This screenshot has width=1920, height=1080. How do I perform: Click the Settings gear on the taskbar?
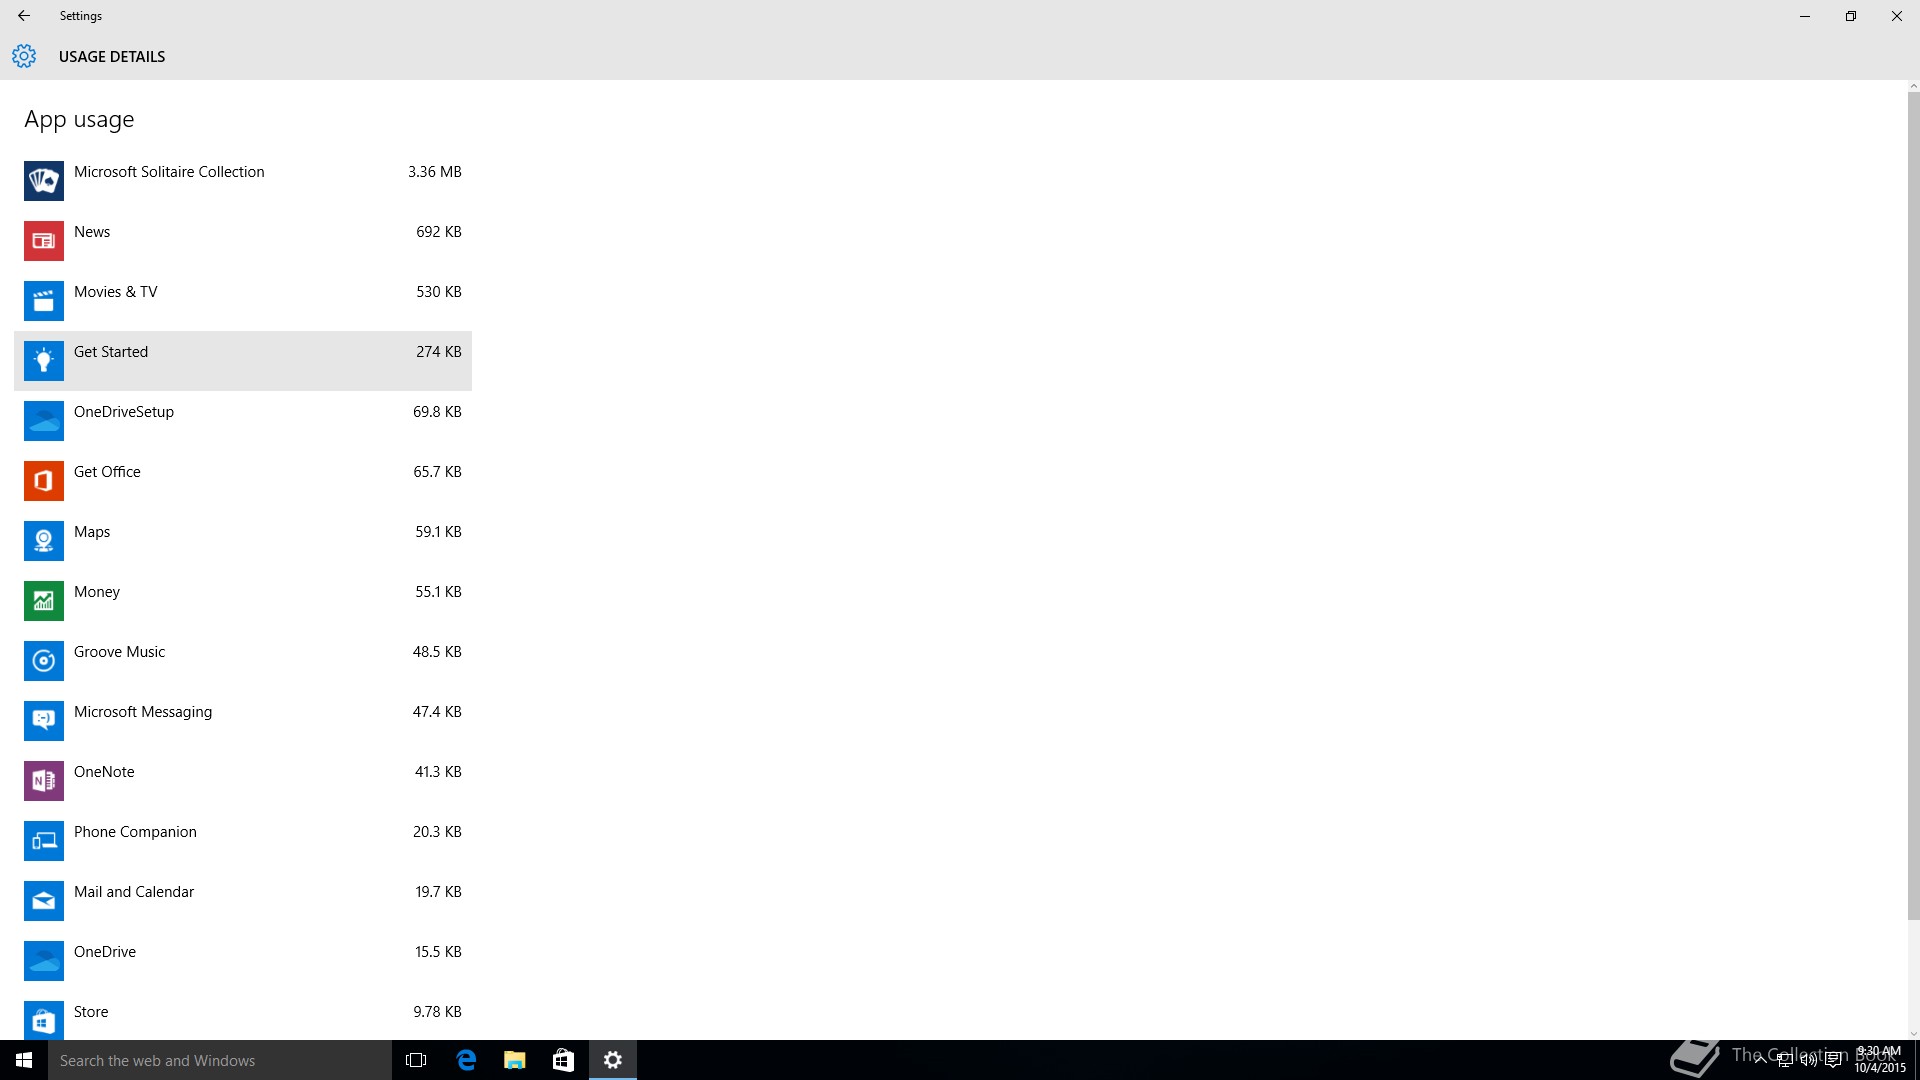coord(613,1060)
